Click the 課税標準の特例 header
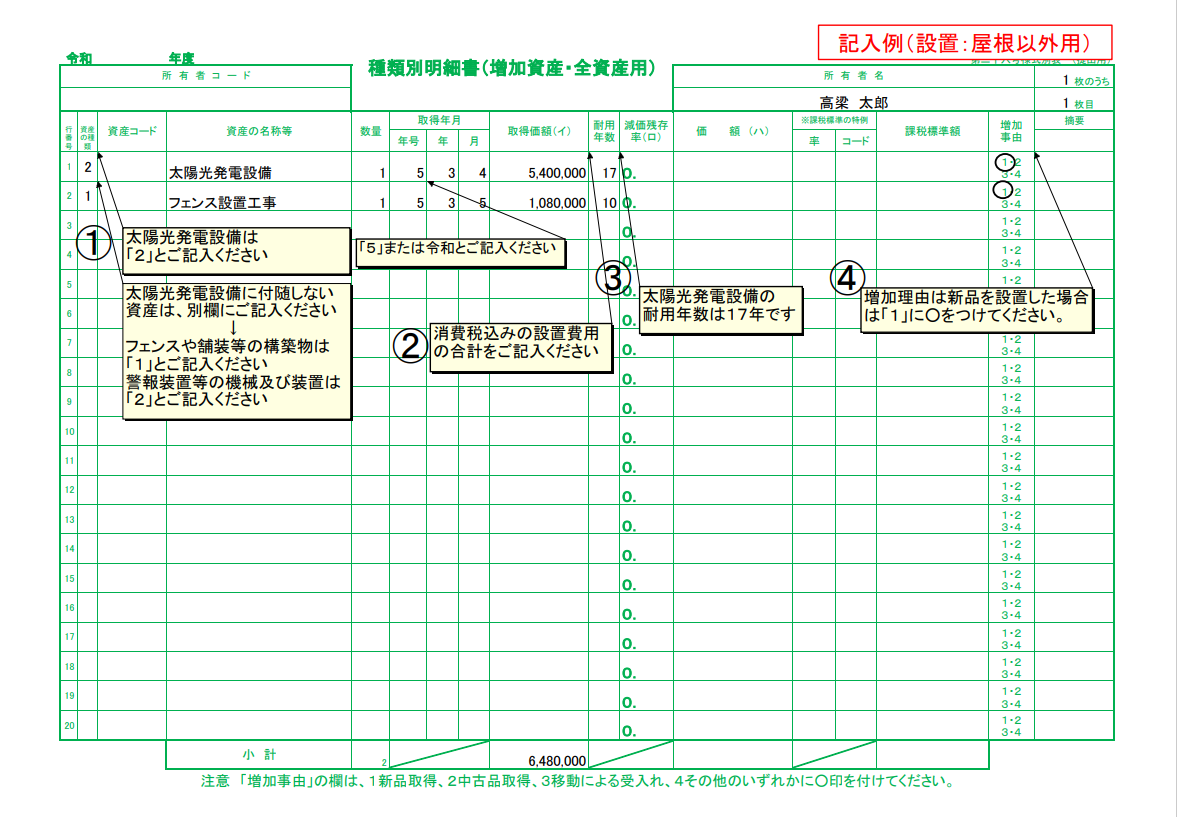This screenshot has width=1177, height=817. coord(834,120)
